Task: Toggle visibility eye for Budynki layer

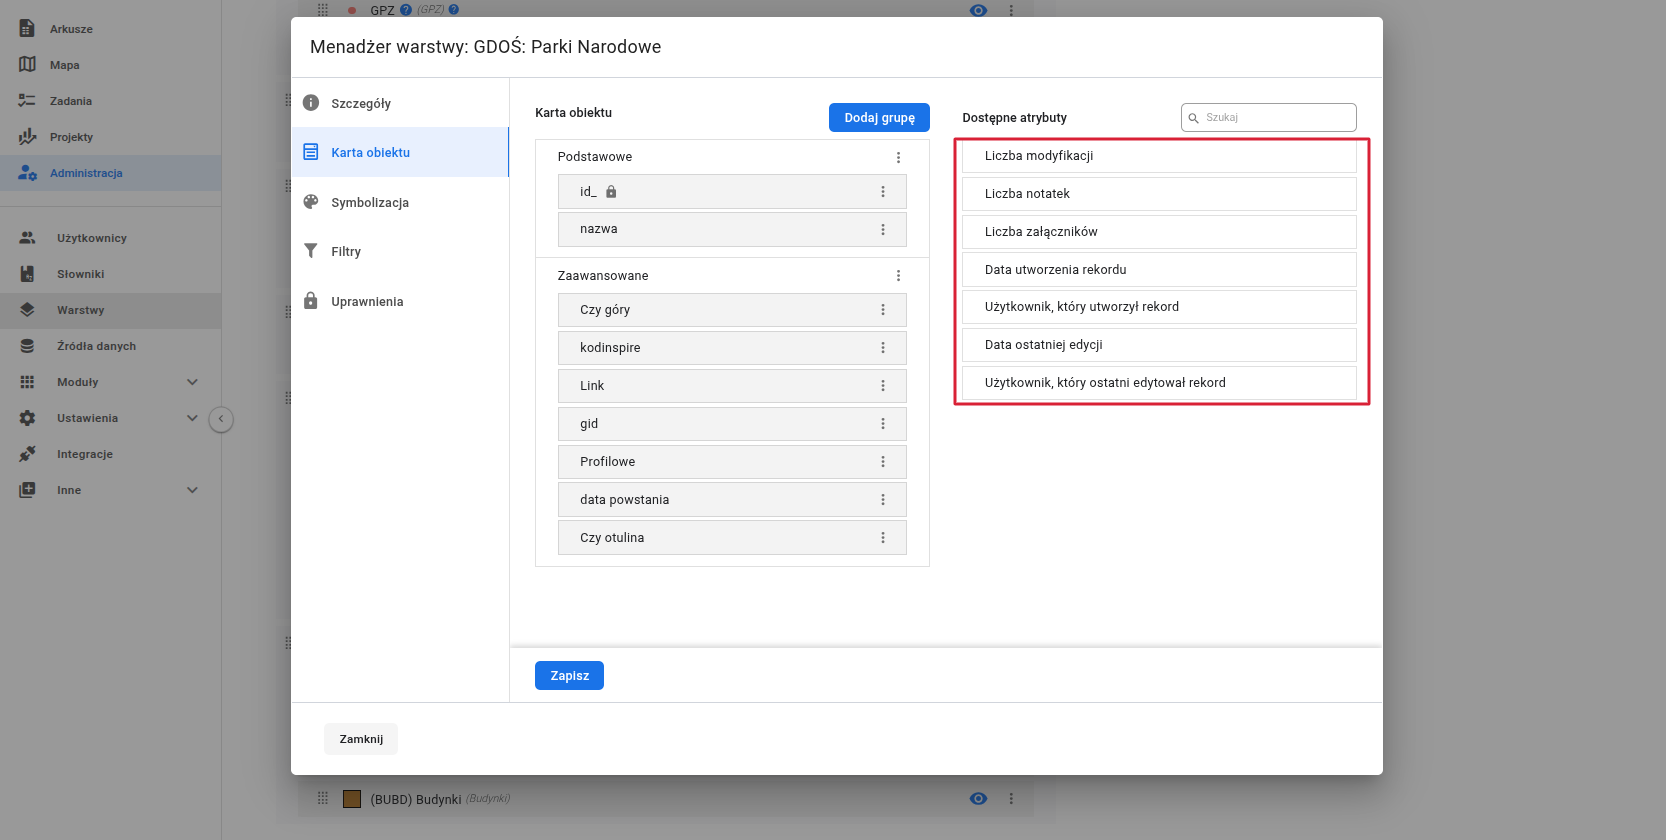Action: [x=978, y=798]
